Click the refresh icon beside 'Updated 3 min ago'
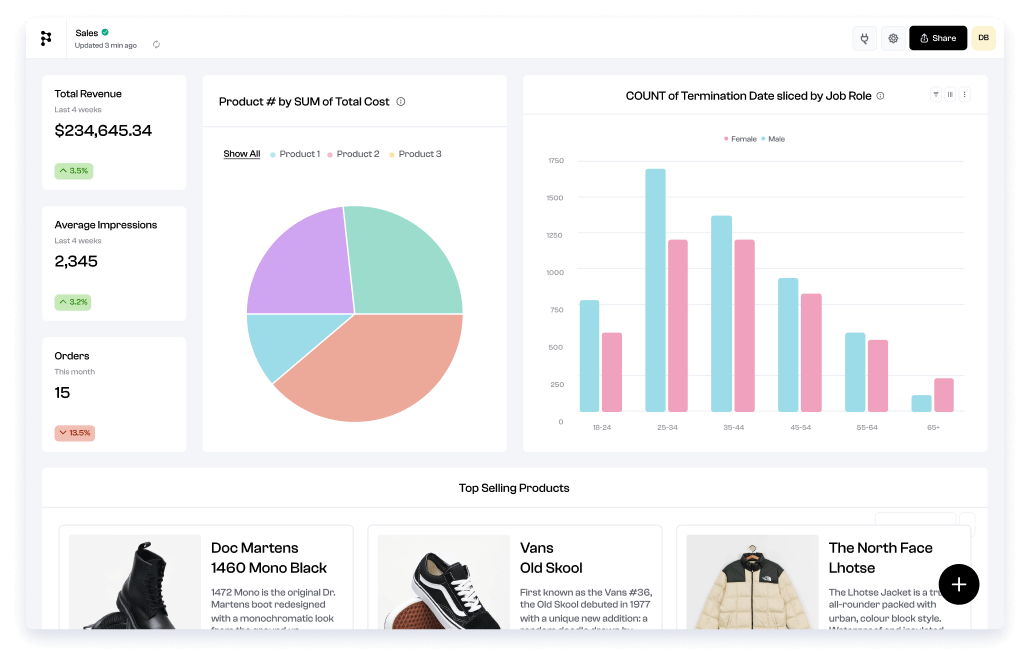 coord(156,45)
